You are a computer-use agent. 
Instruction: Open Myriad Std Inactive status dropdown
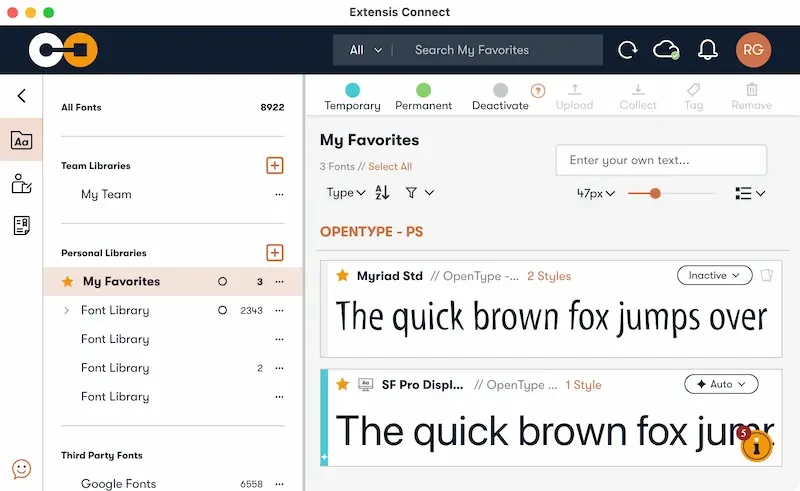pos(714,275)
